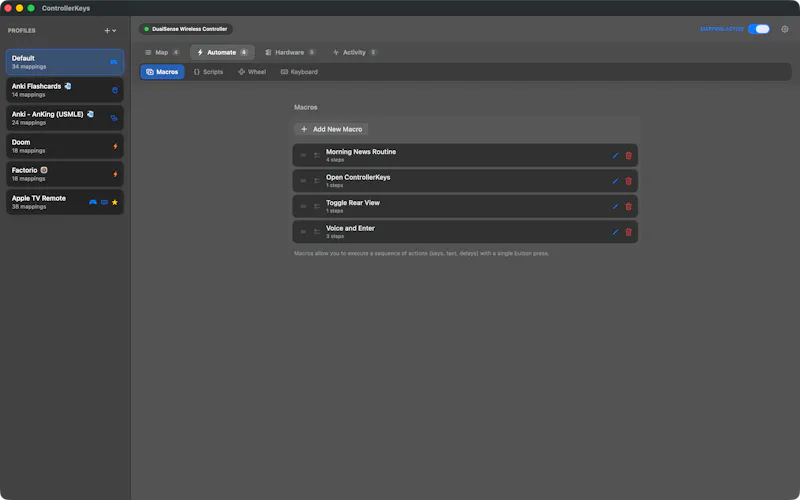The image size is (800, 500).
Task: Edit the Toggle Rear View macro
Action: click(615, 207)
